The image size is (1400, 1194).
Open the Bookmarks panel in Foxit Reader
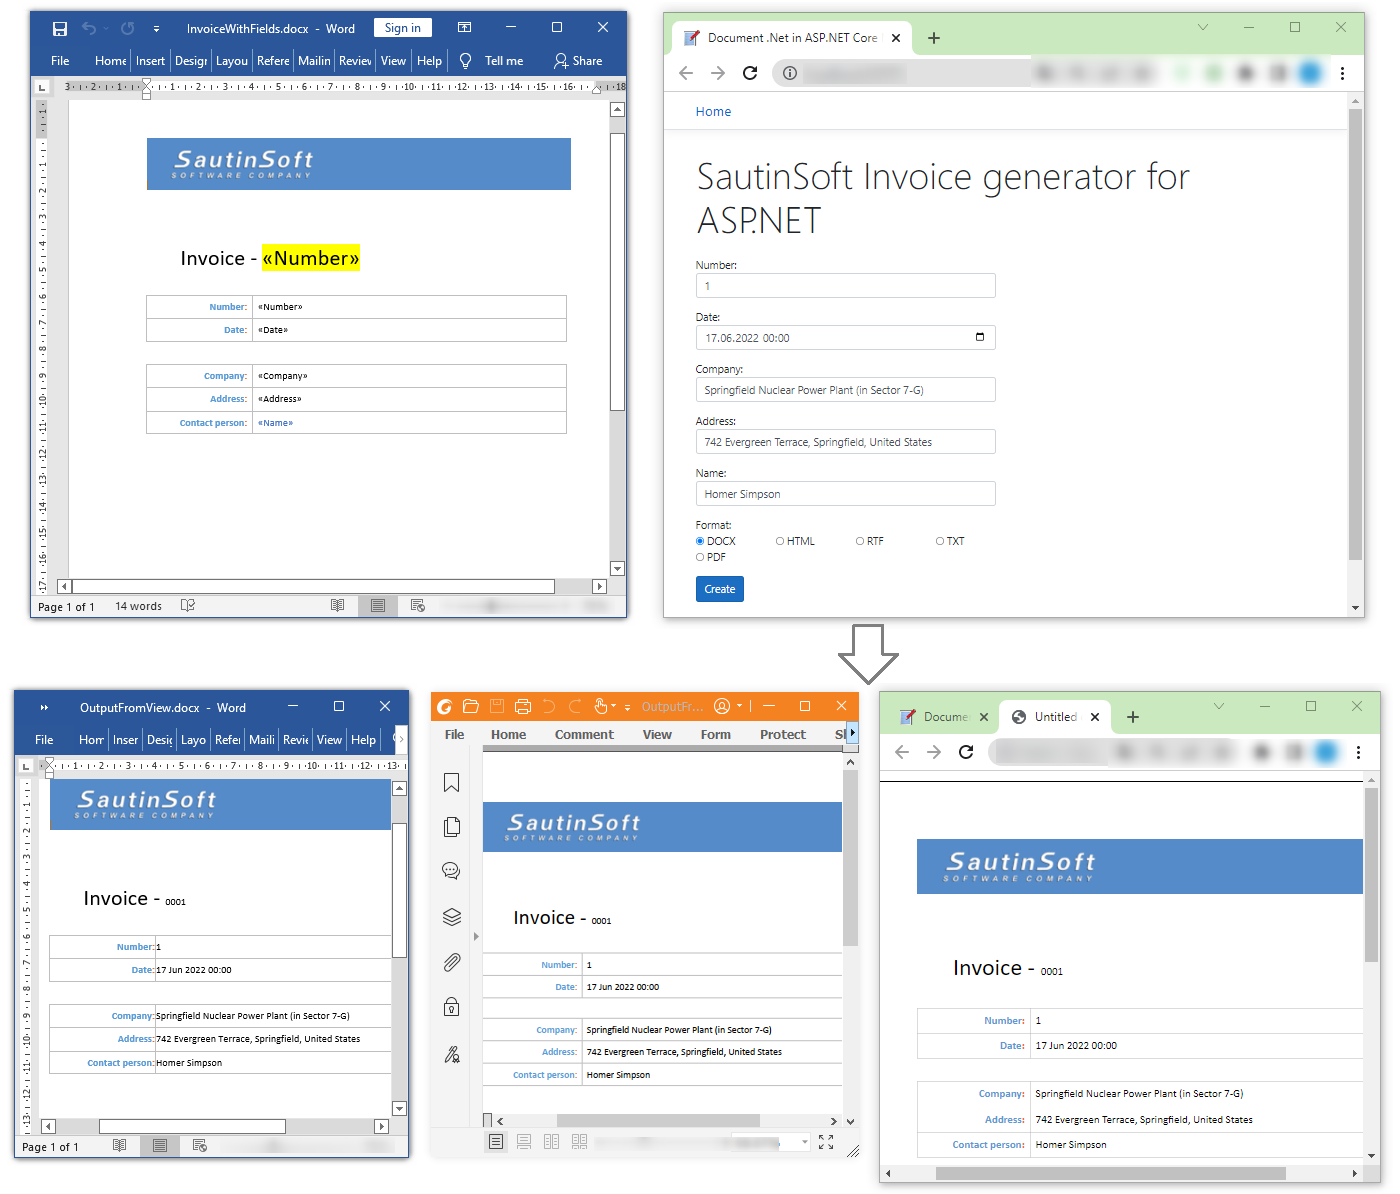click(x=451, y=783)
